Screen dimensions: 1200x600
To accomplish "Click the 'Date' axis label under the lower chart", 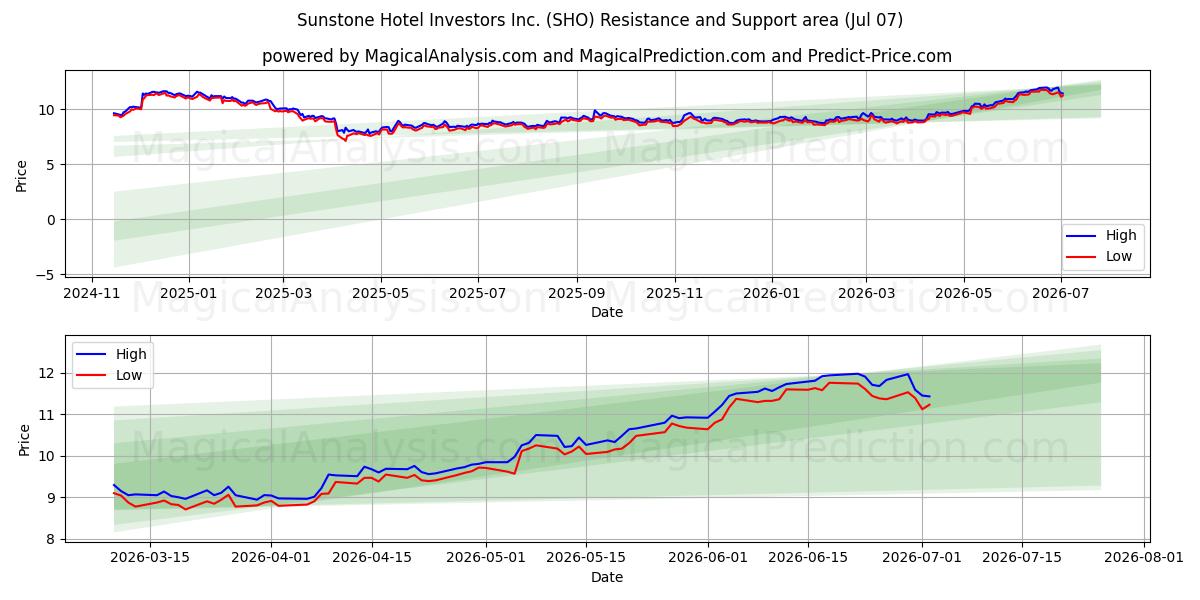I will pos(607,577).
